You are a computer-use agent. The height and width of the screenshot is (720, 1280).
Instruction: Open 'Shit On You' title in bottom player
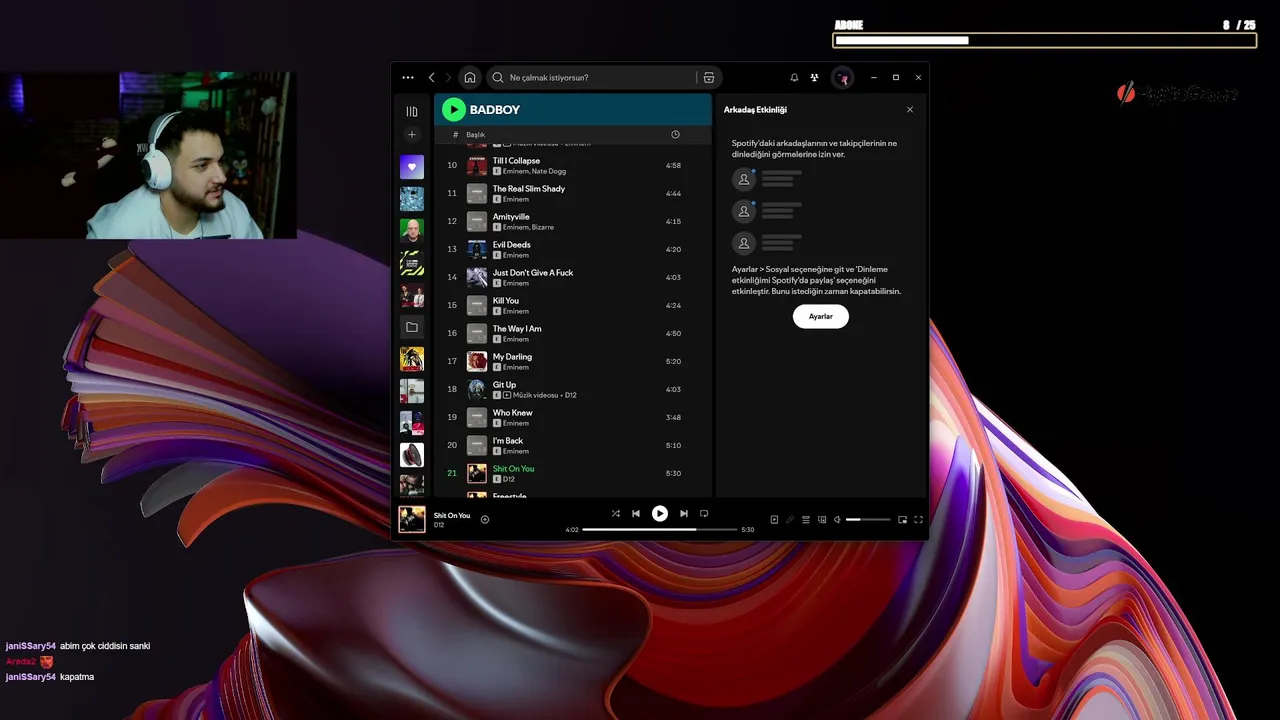(x=452, y=515)
